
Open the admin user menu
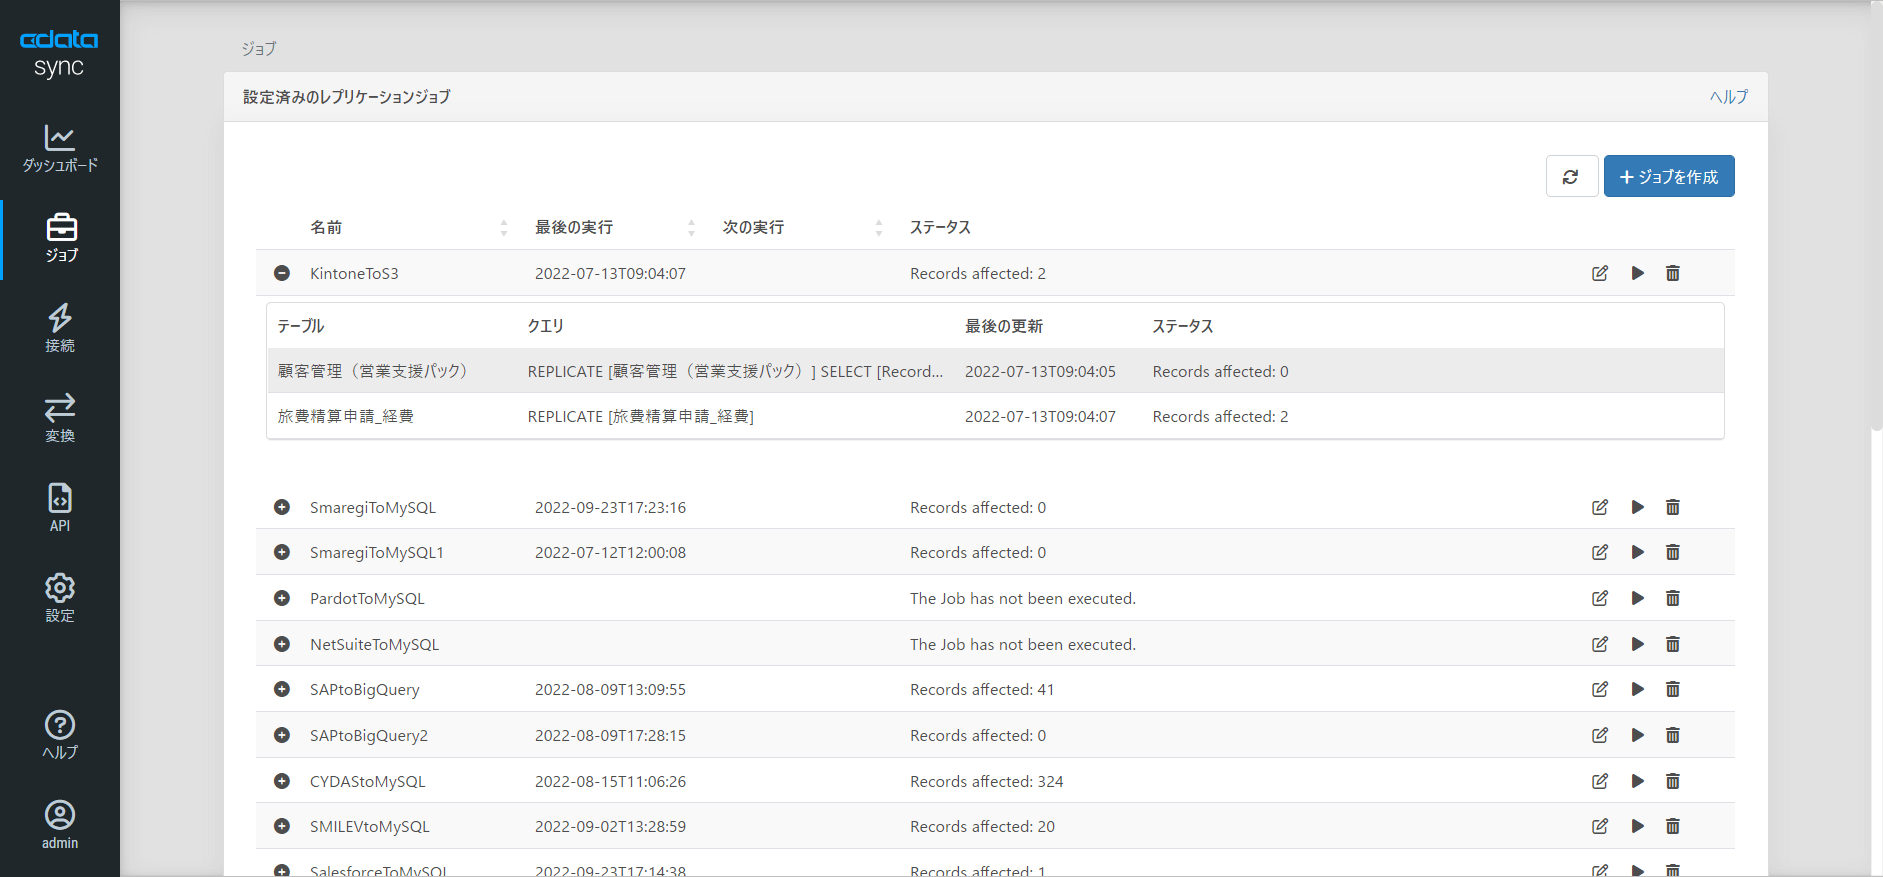pos(60,825)
